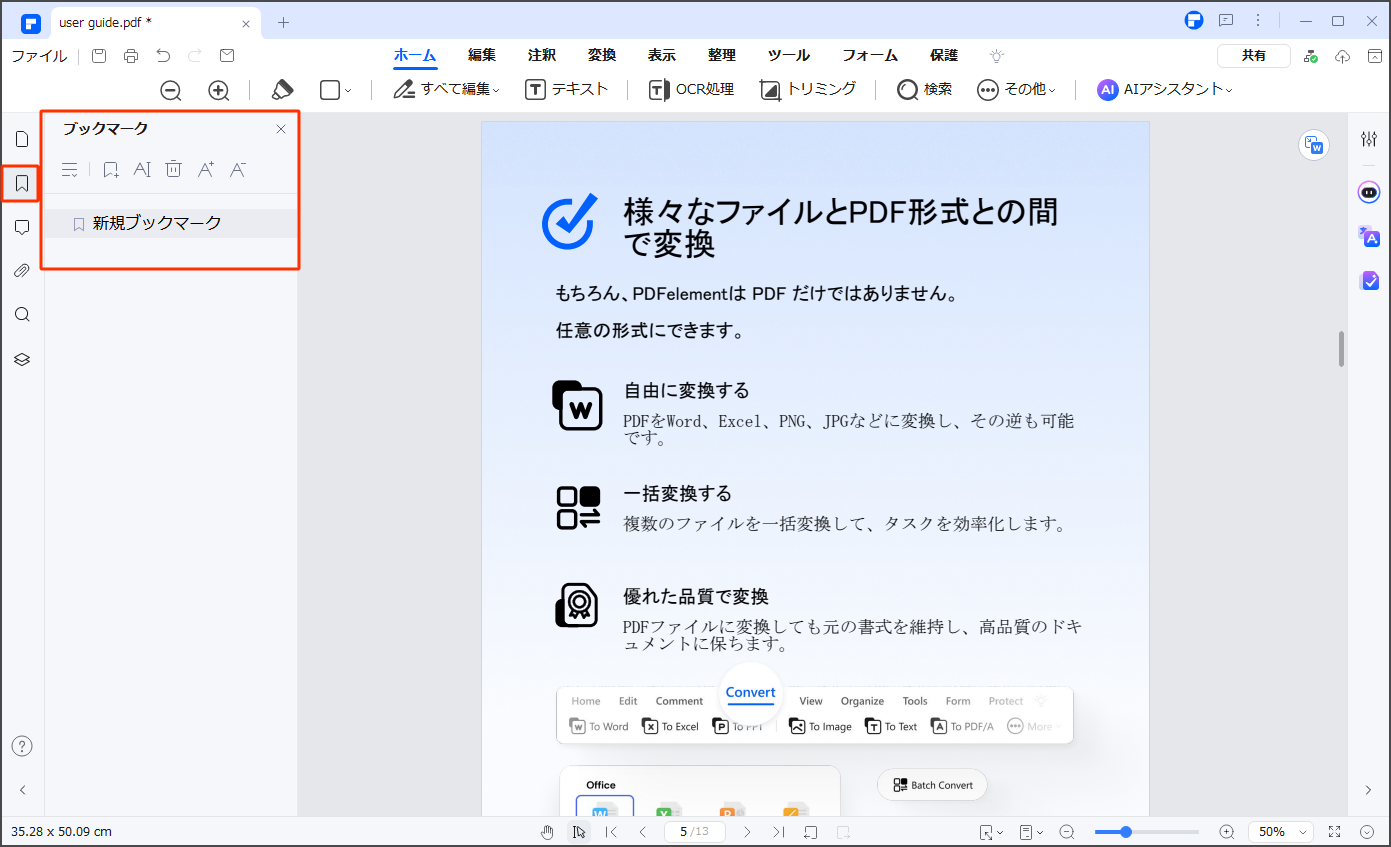The height and width of the screenshot is (847, 1391).
Task: Click the page number field showing 5
Action: click(x=694, y=832)
